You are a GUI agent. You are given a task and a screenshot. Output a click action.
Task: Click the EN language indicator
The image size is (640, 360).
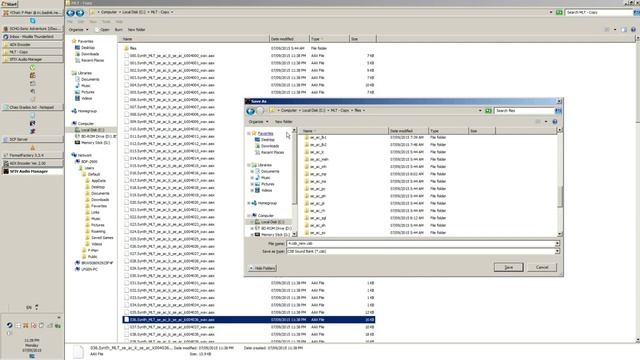tap(29, 308)
